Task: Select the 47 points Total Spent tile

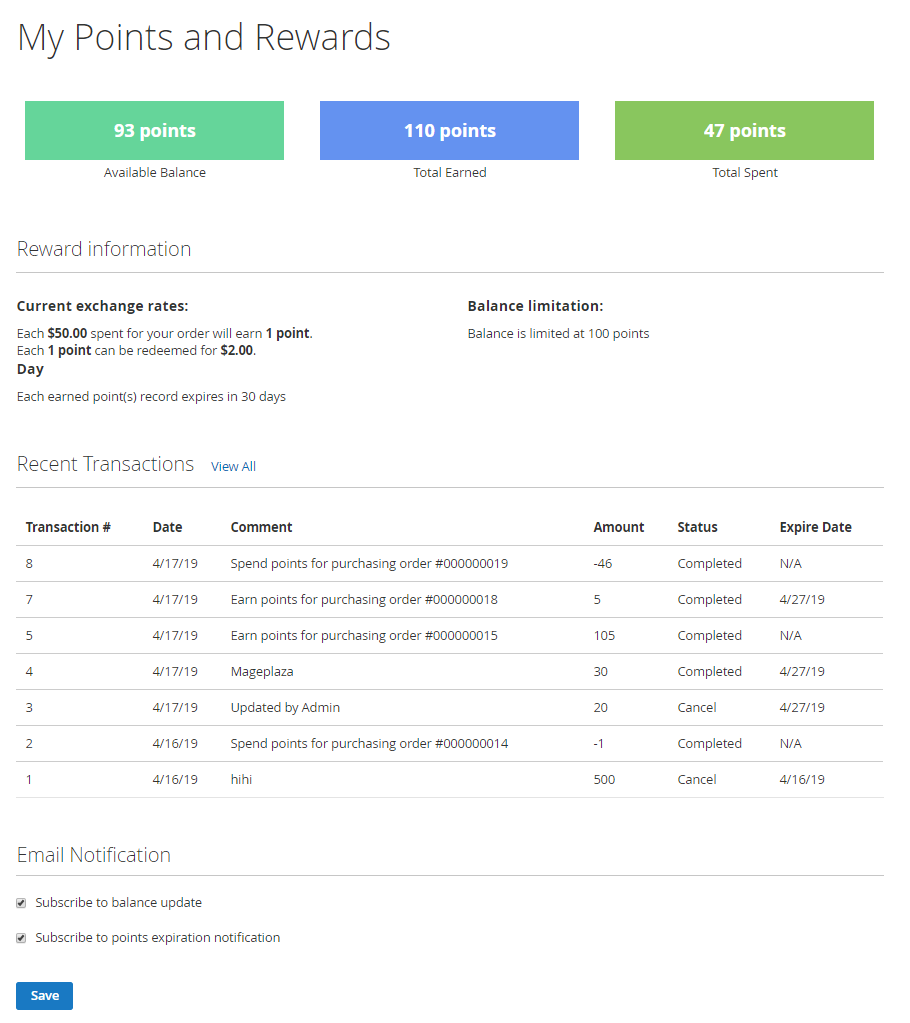Action: [x=744, y=131]
